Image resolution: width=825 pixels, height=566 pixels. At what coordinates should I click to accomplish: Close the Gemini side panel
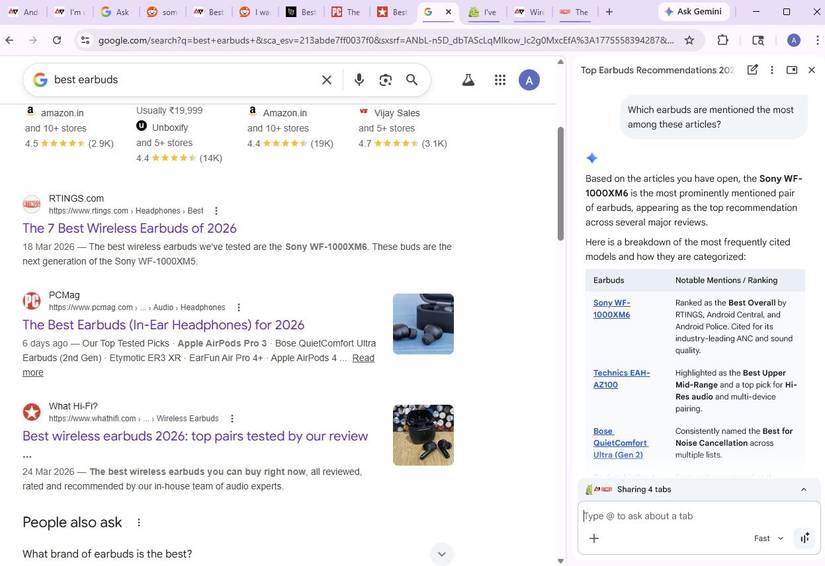pos(811,70)
